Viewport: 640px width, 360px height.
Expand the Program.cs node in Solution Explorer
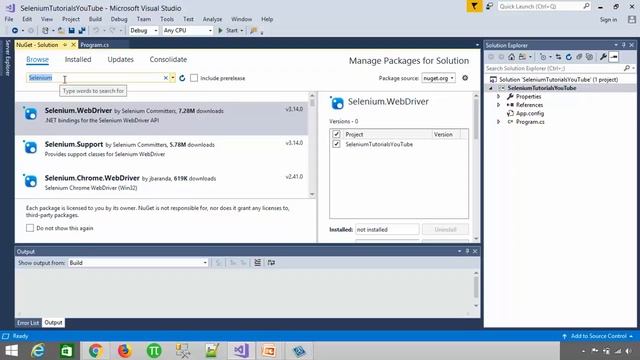(498, 122)
